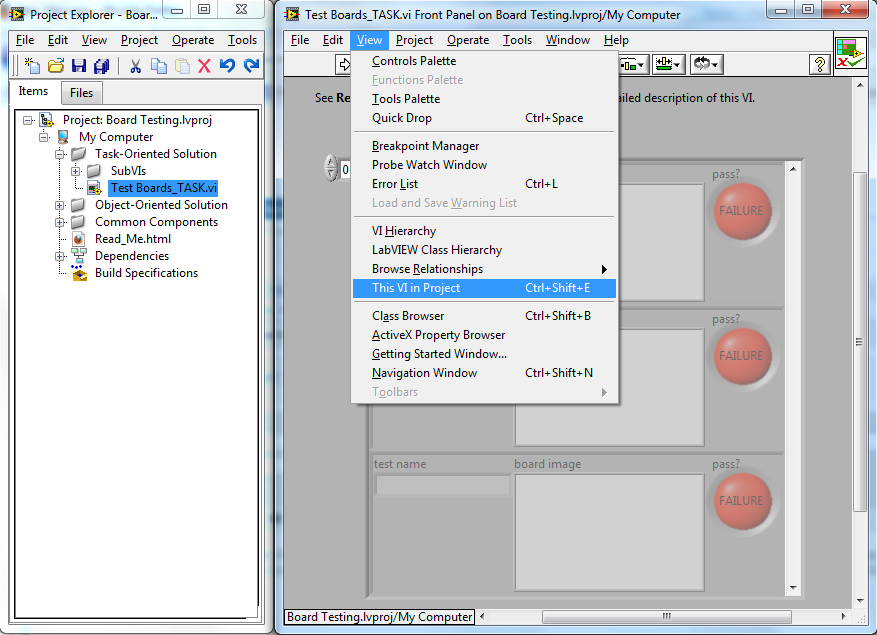
Task: Click the SubVIs folder icon
Action: tap(94, 171)
